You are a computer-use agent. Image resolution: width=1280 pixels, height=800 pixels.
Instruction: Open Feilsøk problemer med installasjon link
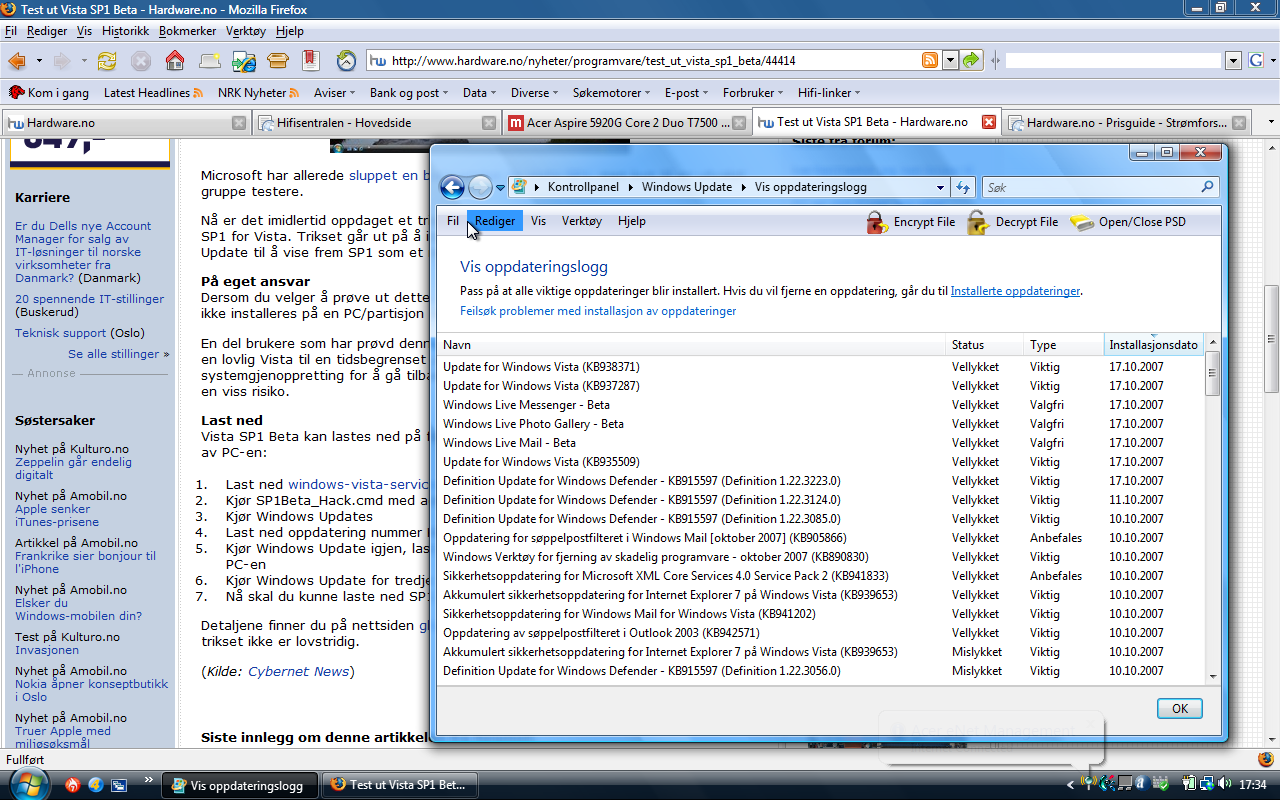click(598, 311)
